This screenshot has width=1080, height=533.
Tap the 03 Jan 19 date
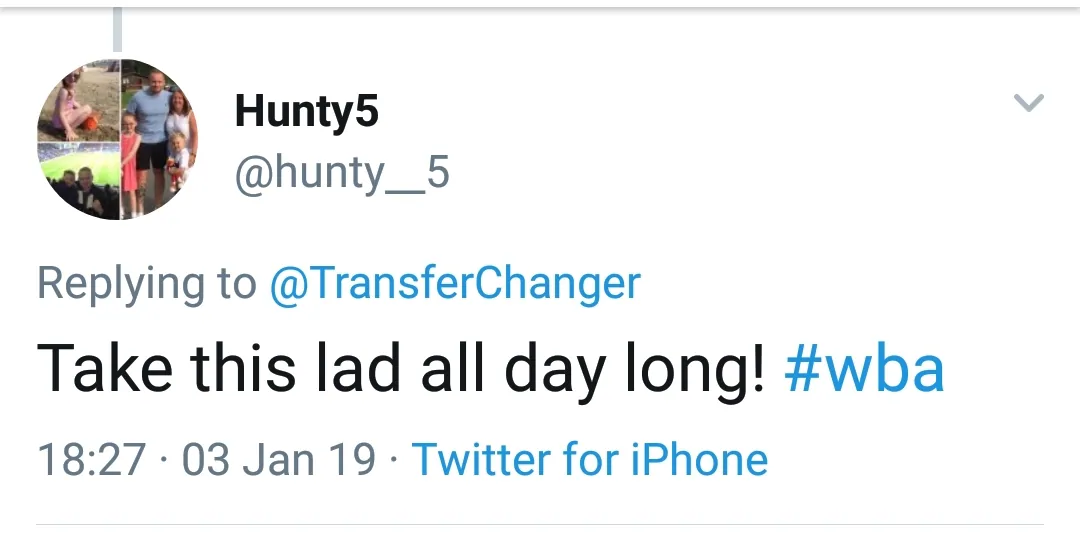279,459
